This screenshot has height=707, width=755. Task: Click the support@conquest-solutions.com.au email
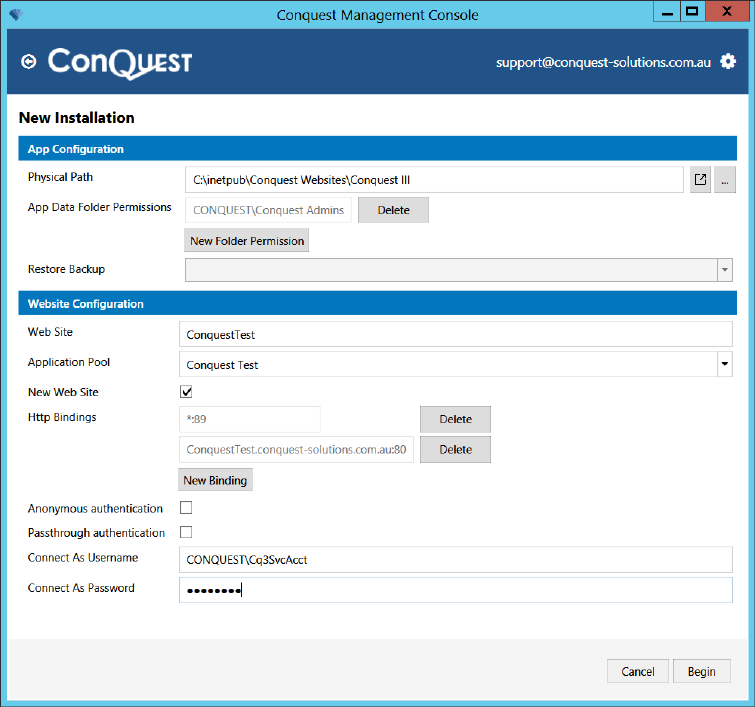pos(603,63)
